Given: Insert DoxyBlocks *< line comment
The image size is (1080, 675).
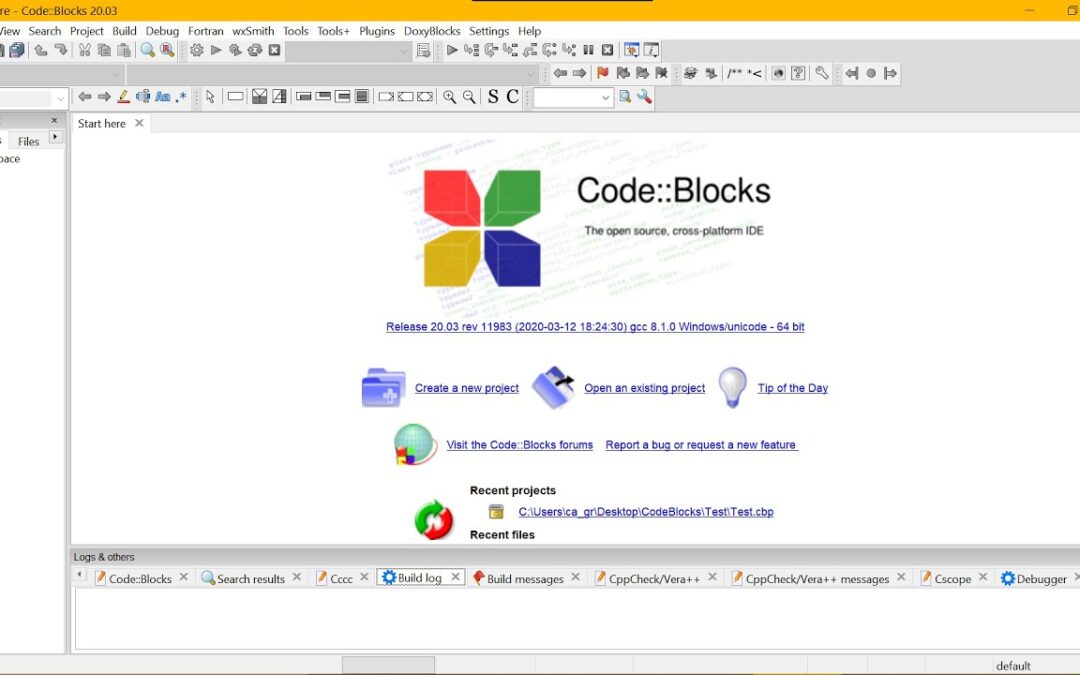Looking at the screenshot, I should (x=755, y=73).
